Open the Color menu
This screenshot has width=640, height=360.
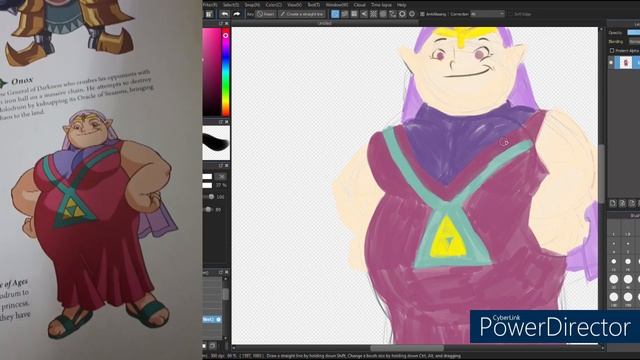273,5
